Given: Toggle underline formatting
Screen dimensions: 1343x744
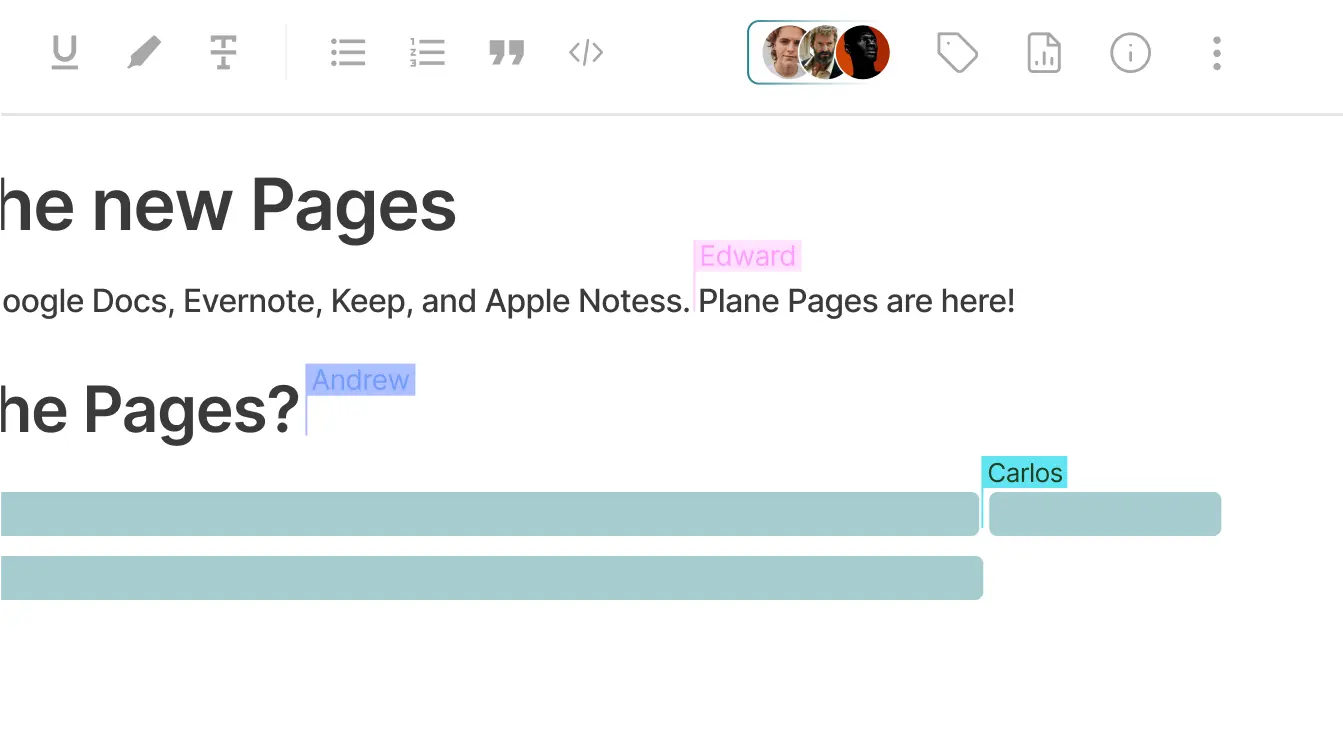Looking at the screenshot, I should pyautogui.click(x=65, y=53).
